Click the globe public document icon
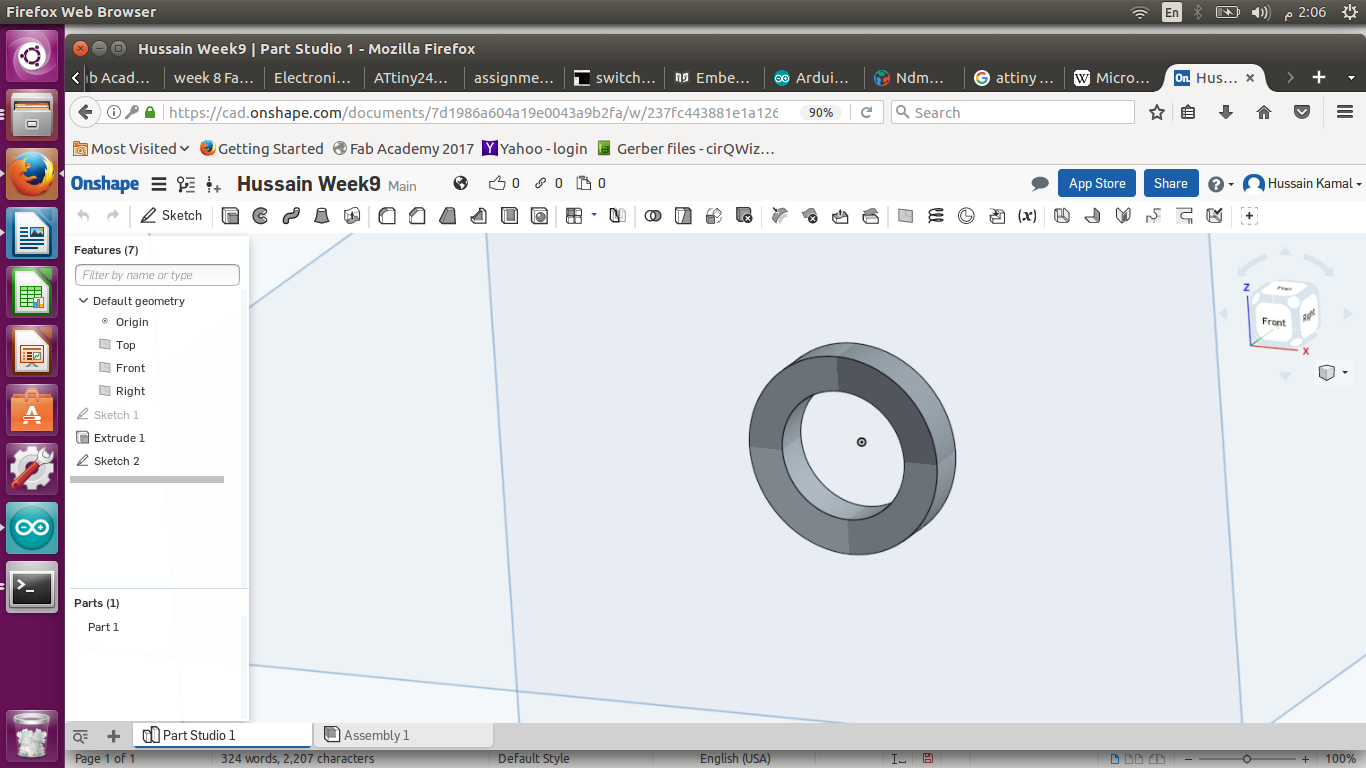 tap(461, 183)
